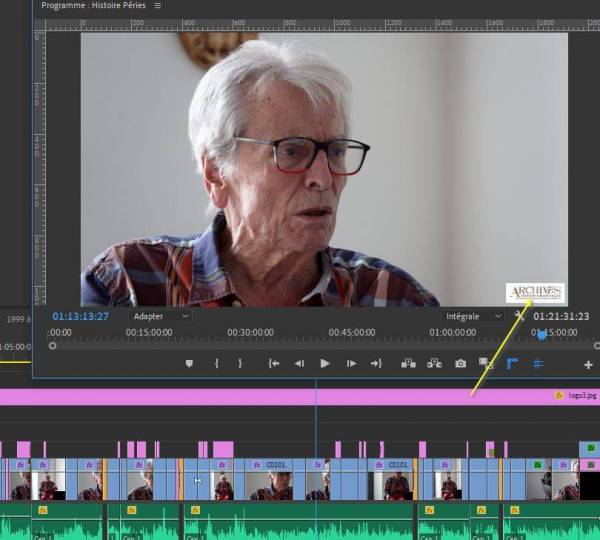Image resolution: width=600 pixels, height=540 pixels.
Task: Step forward one frame
Action: 351,364
